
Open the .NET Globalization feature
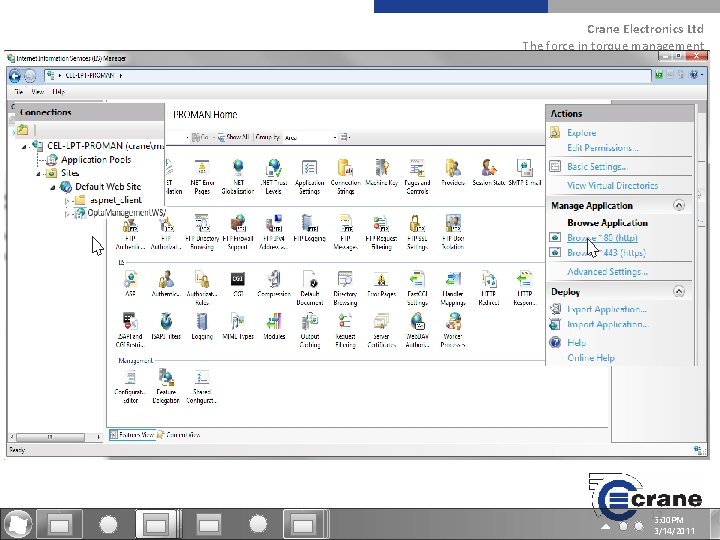[x=237, y=177]
